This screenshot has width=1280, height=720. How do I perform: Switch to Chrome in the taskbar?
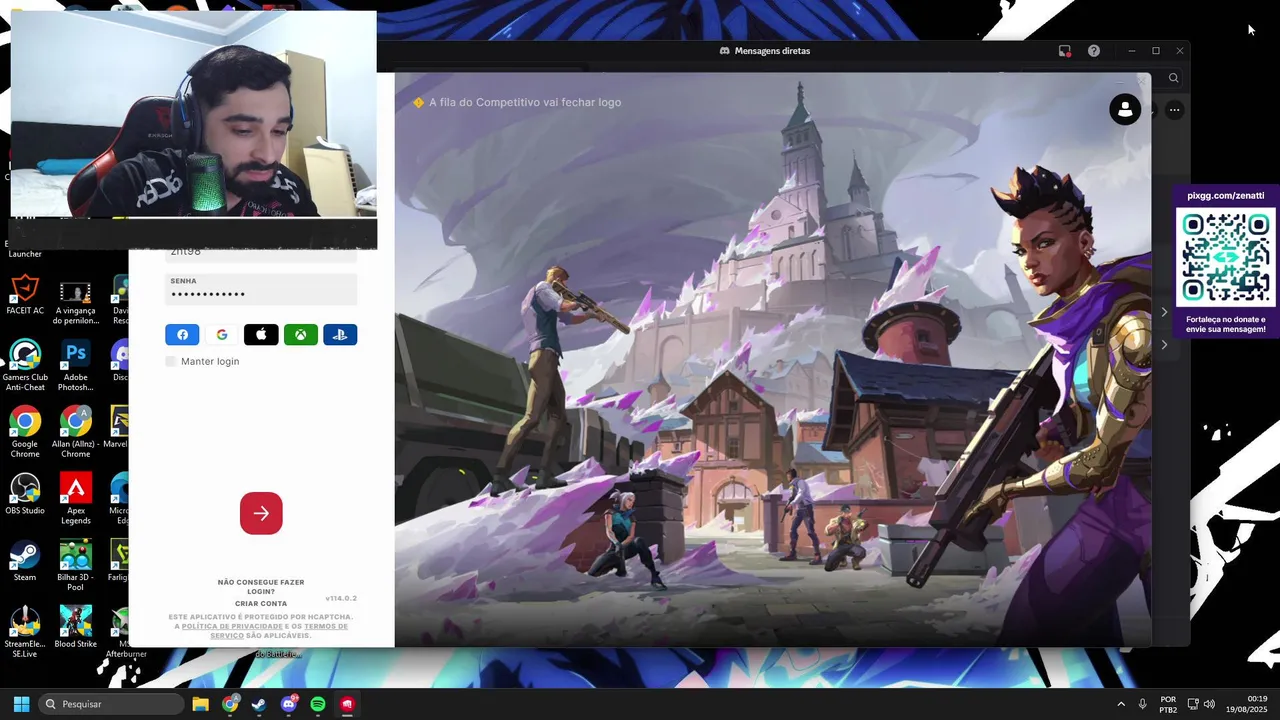click(x=230, y=704)
